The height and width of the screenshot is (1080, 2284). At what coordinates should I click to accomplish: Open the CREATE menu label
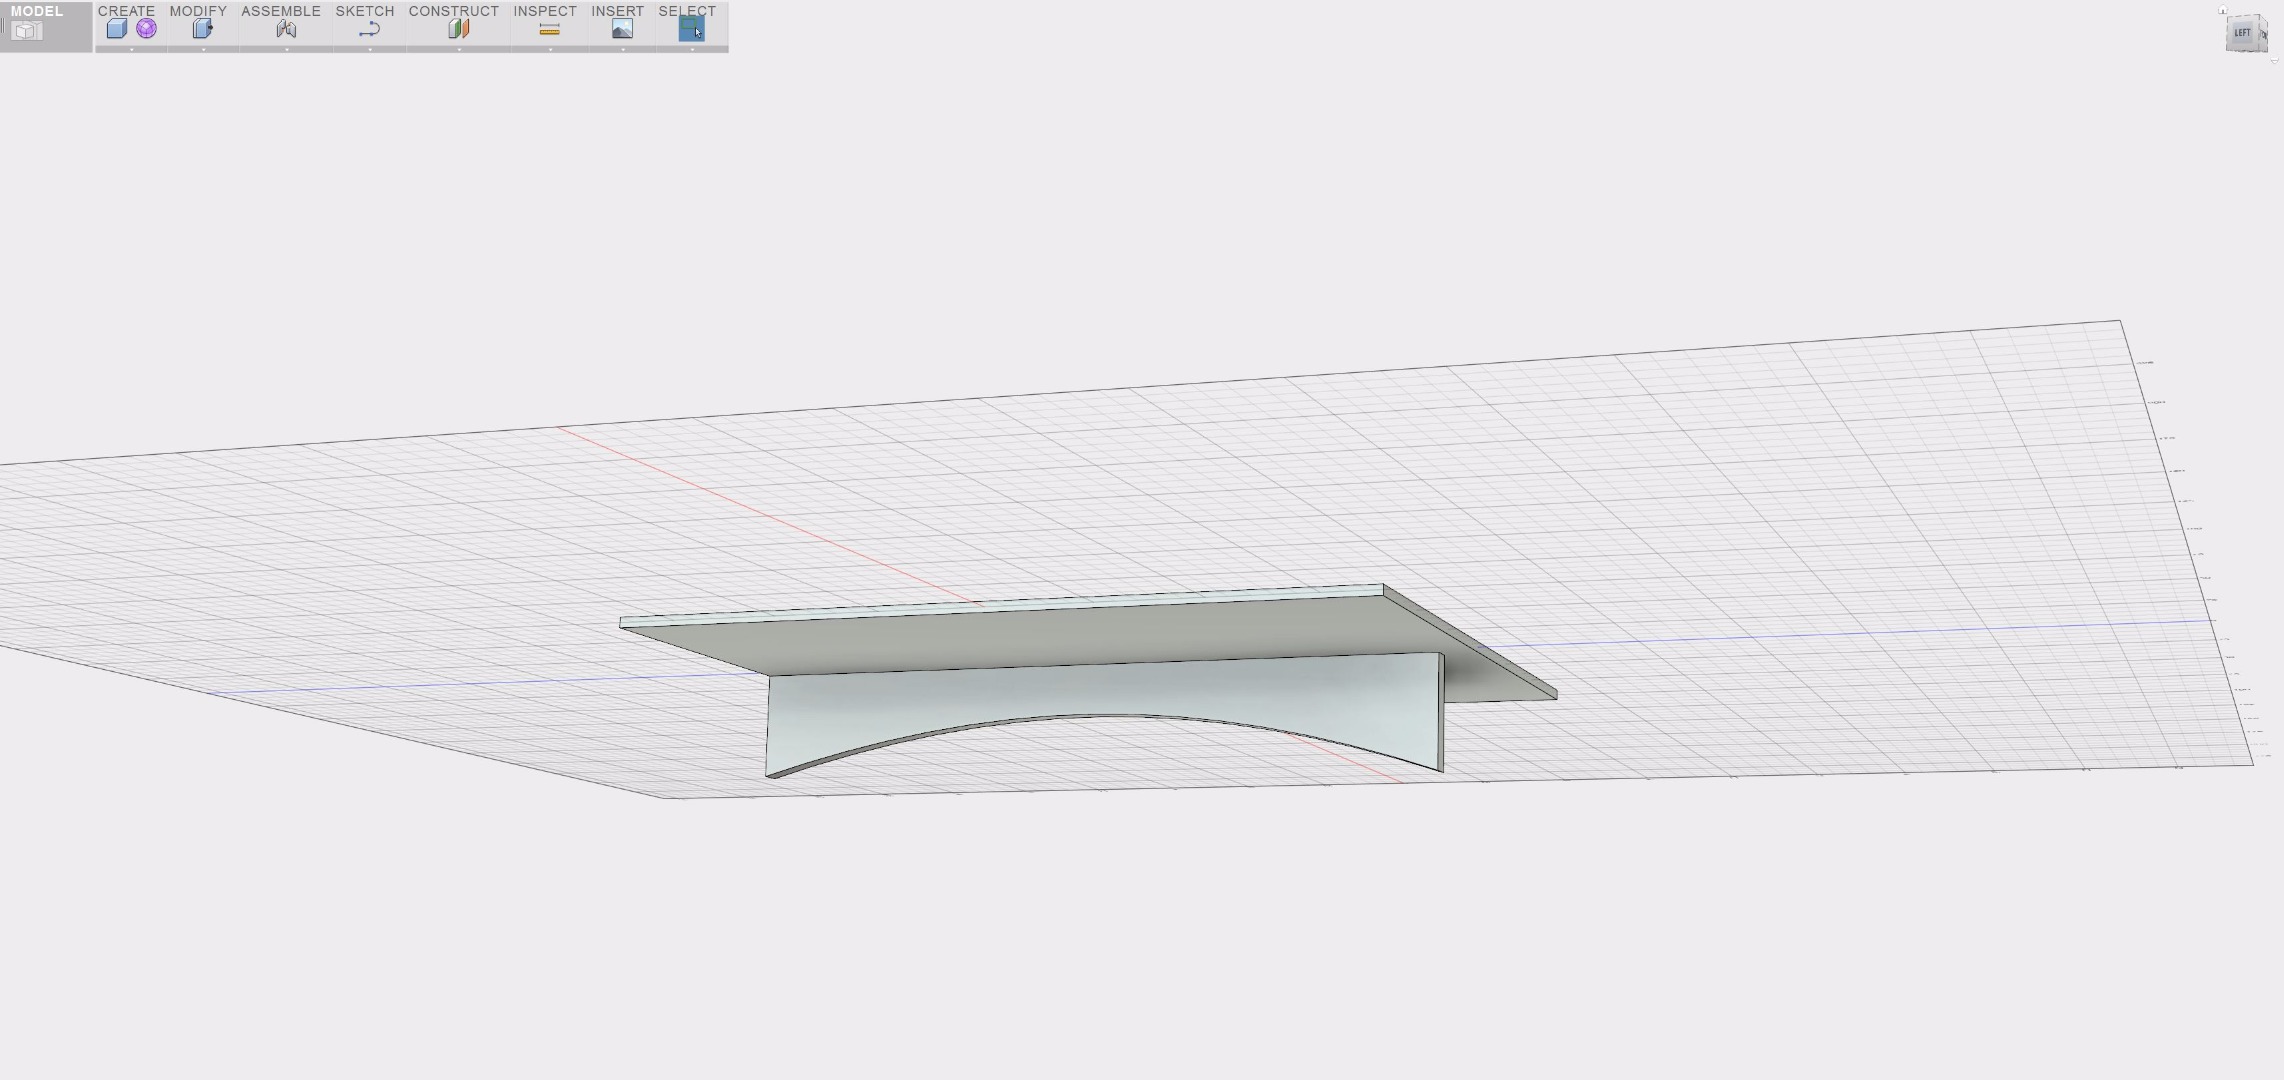126,11
